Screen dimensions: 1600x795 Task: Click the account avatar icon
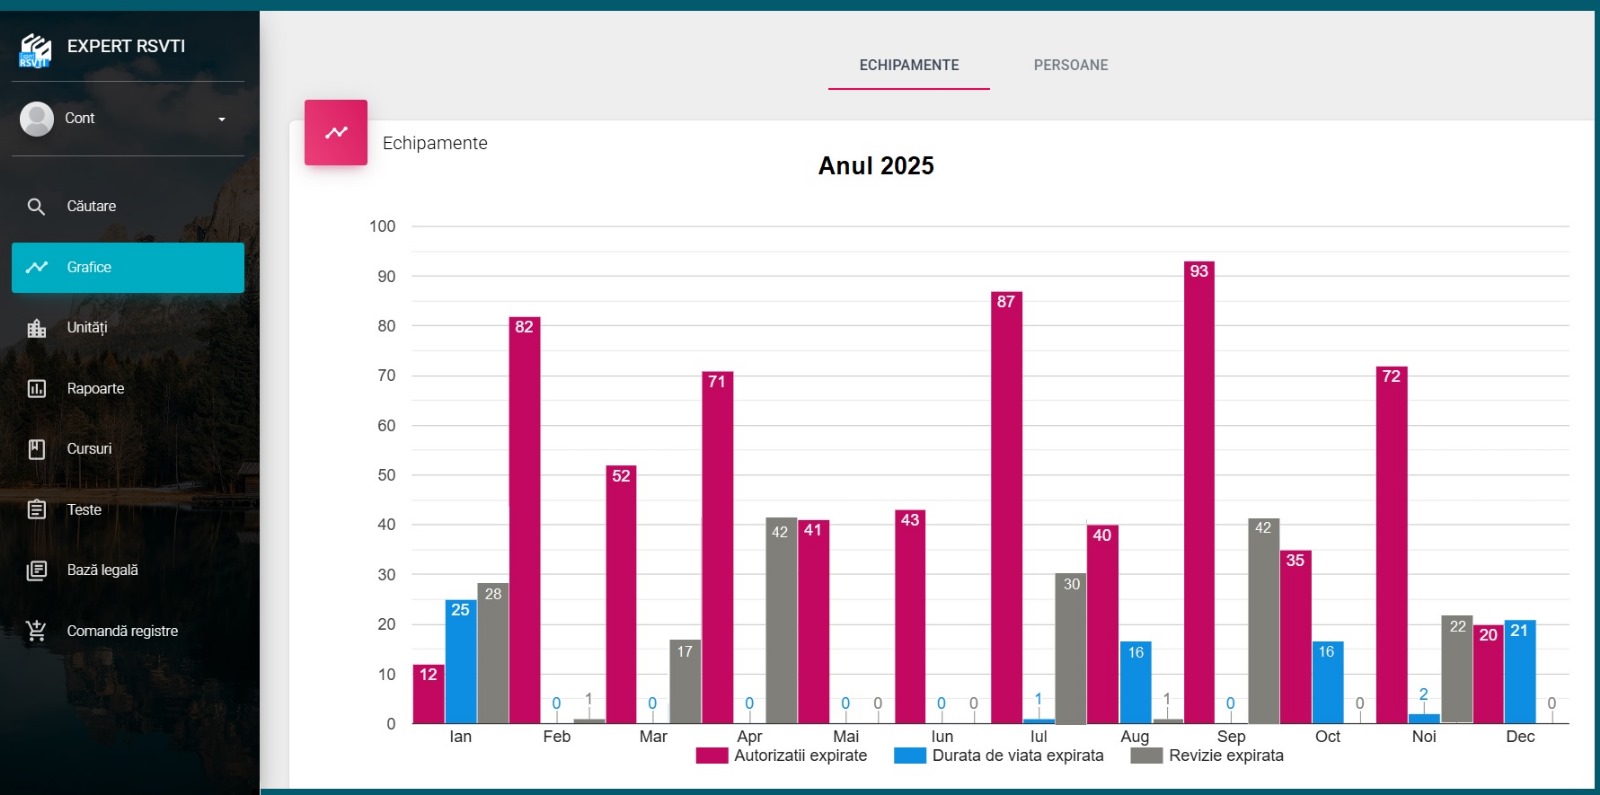pos(37,119)
